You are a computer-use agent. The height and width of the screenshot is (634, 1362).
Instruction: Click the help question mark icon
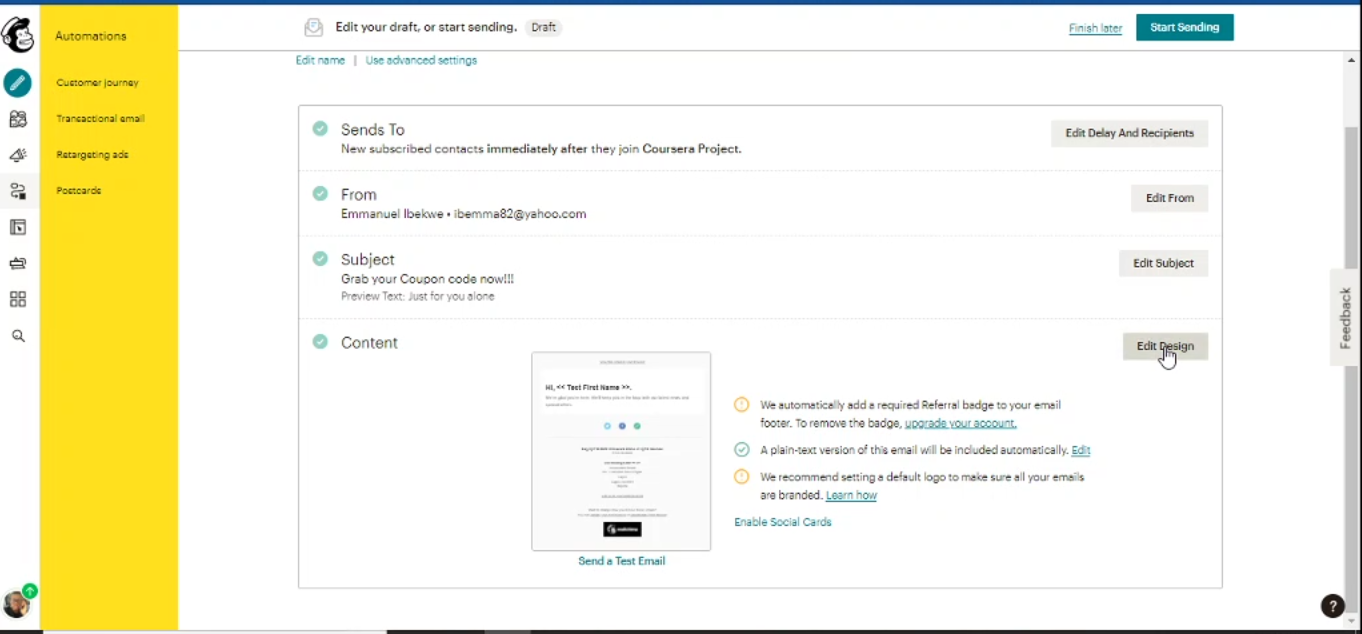(x=1332, y=606)
